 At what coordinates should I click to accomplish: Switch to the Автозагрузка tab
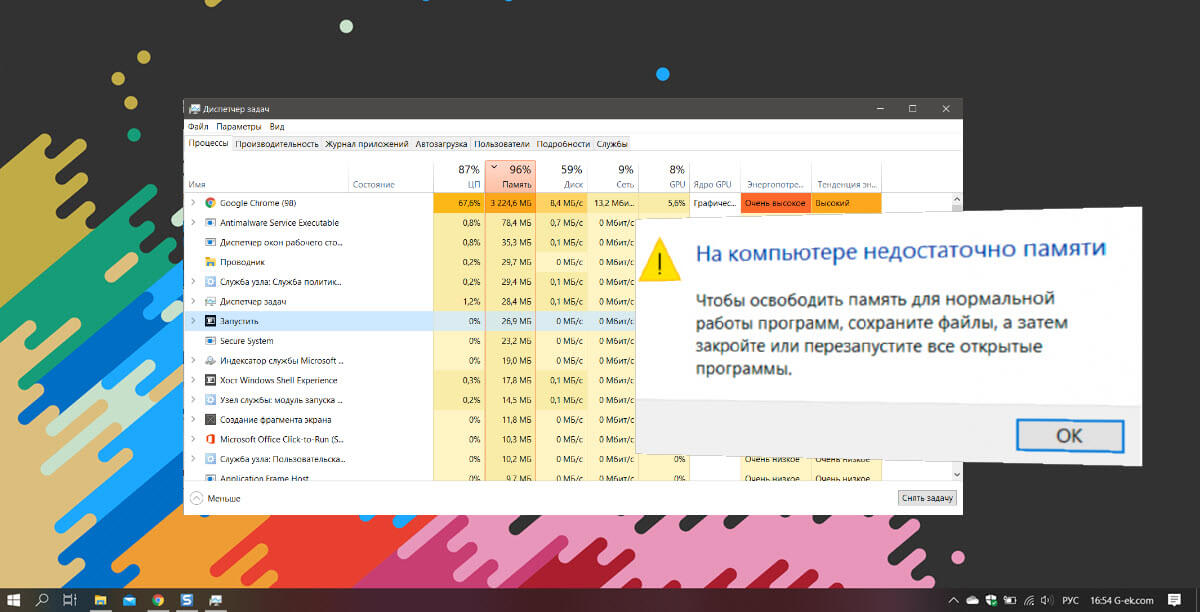tap(441, 144)
